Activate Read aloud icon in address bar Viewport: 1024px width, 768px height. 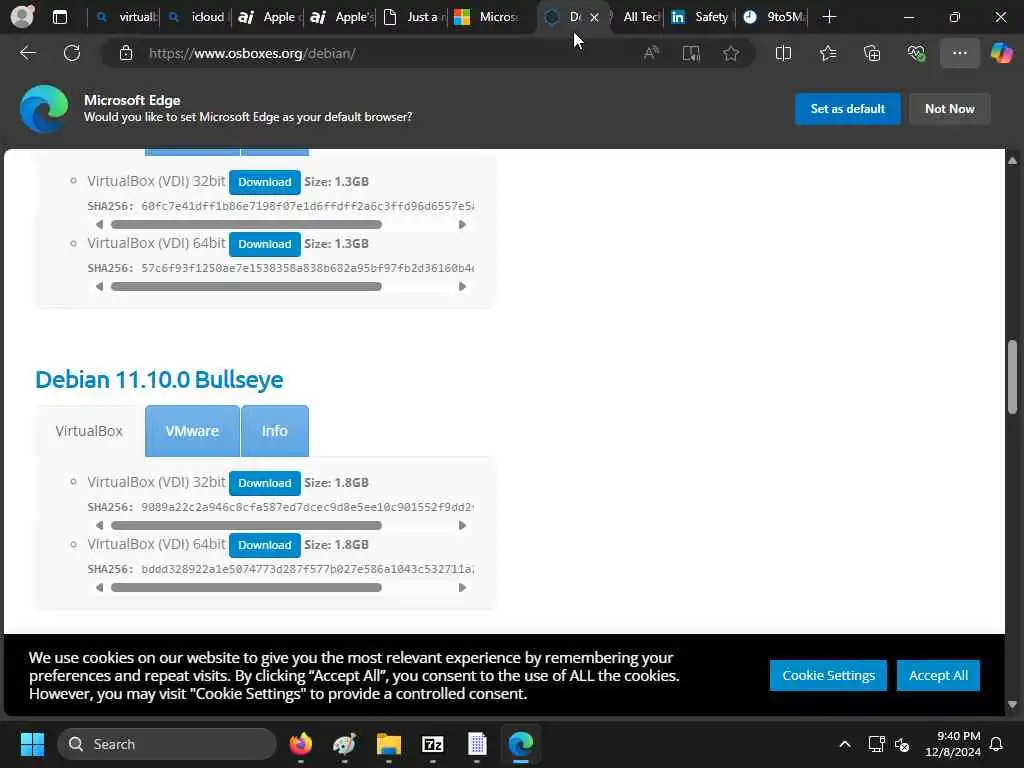pos(651,53)
